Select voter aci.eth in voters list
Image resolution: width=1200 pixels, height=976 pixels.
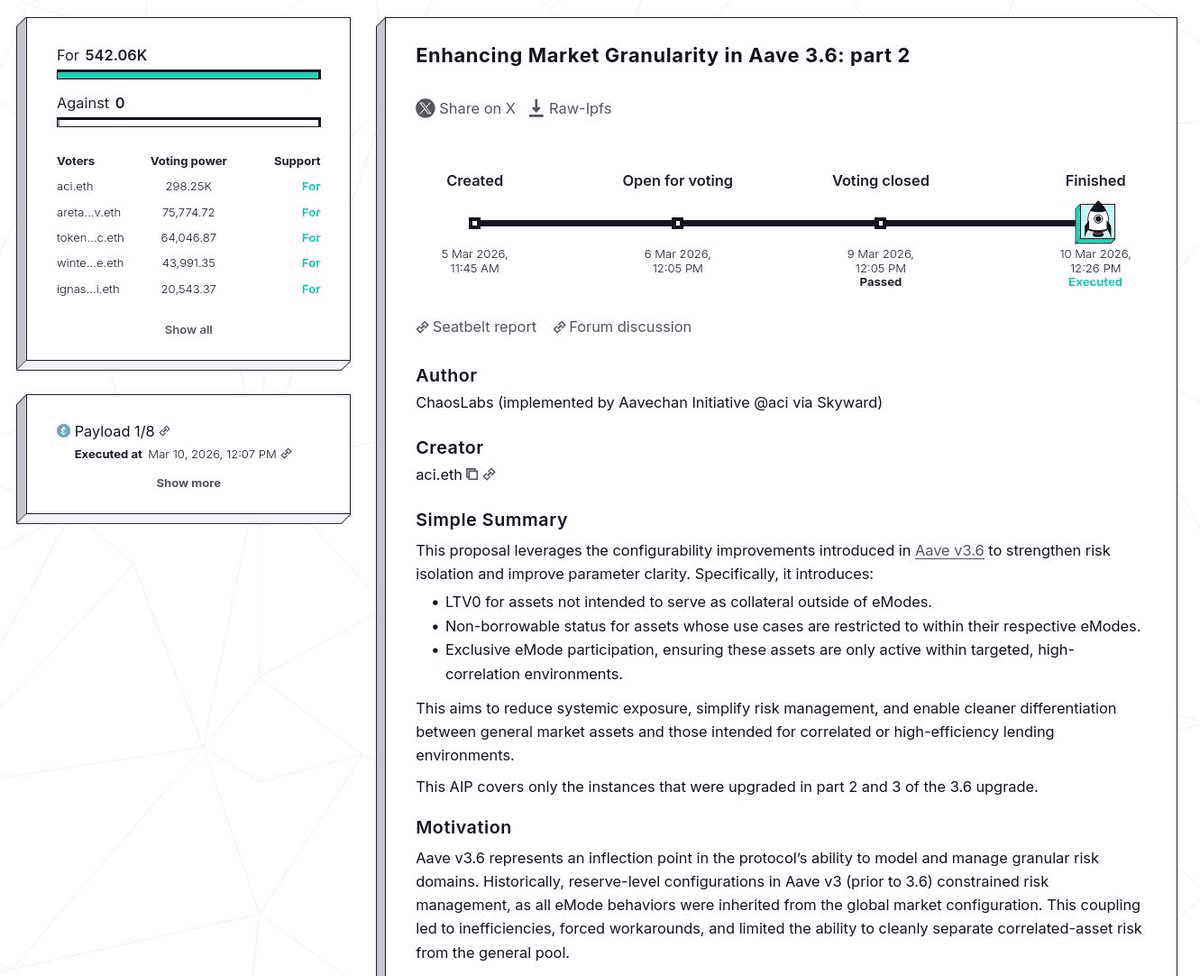(x=75, y=187)
